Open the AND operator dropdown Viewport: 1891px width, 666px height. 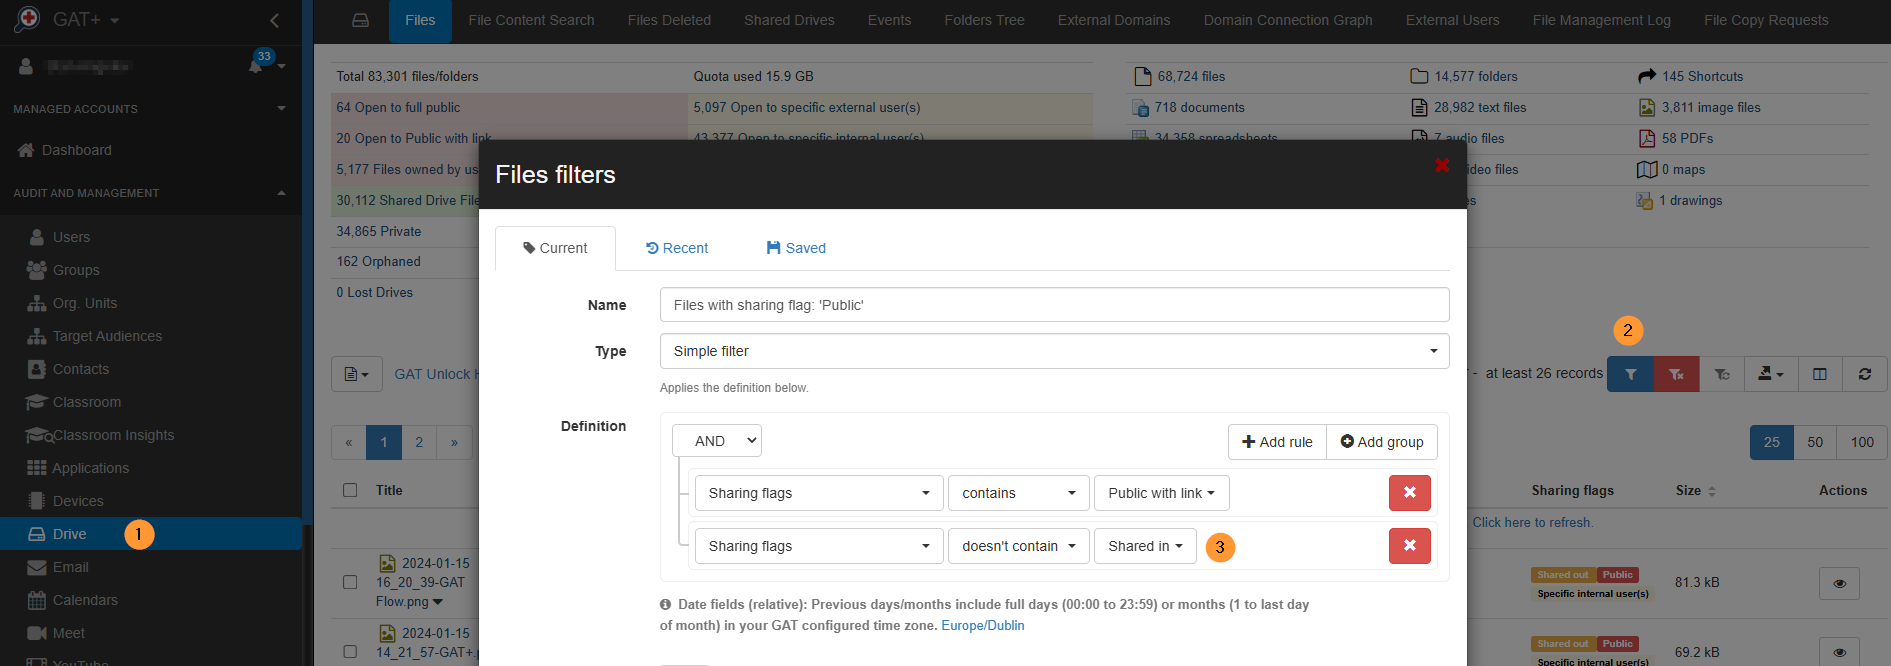[716, 441]
